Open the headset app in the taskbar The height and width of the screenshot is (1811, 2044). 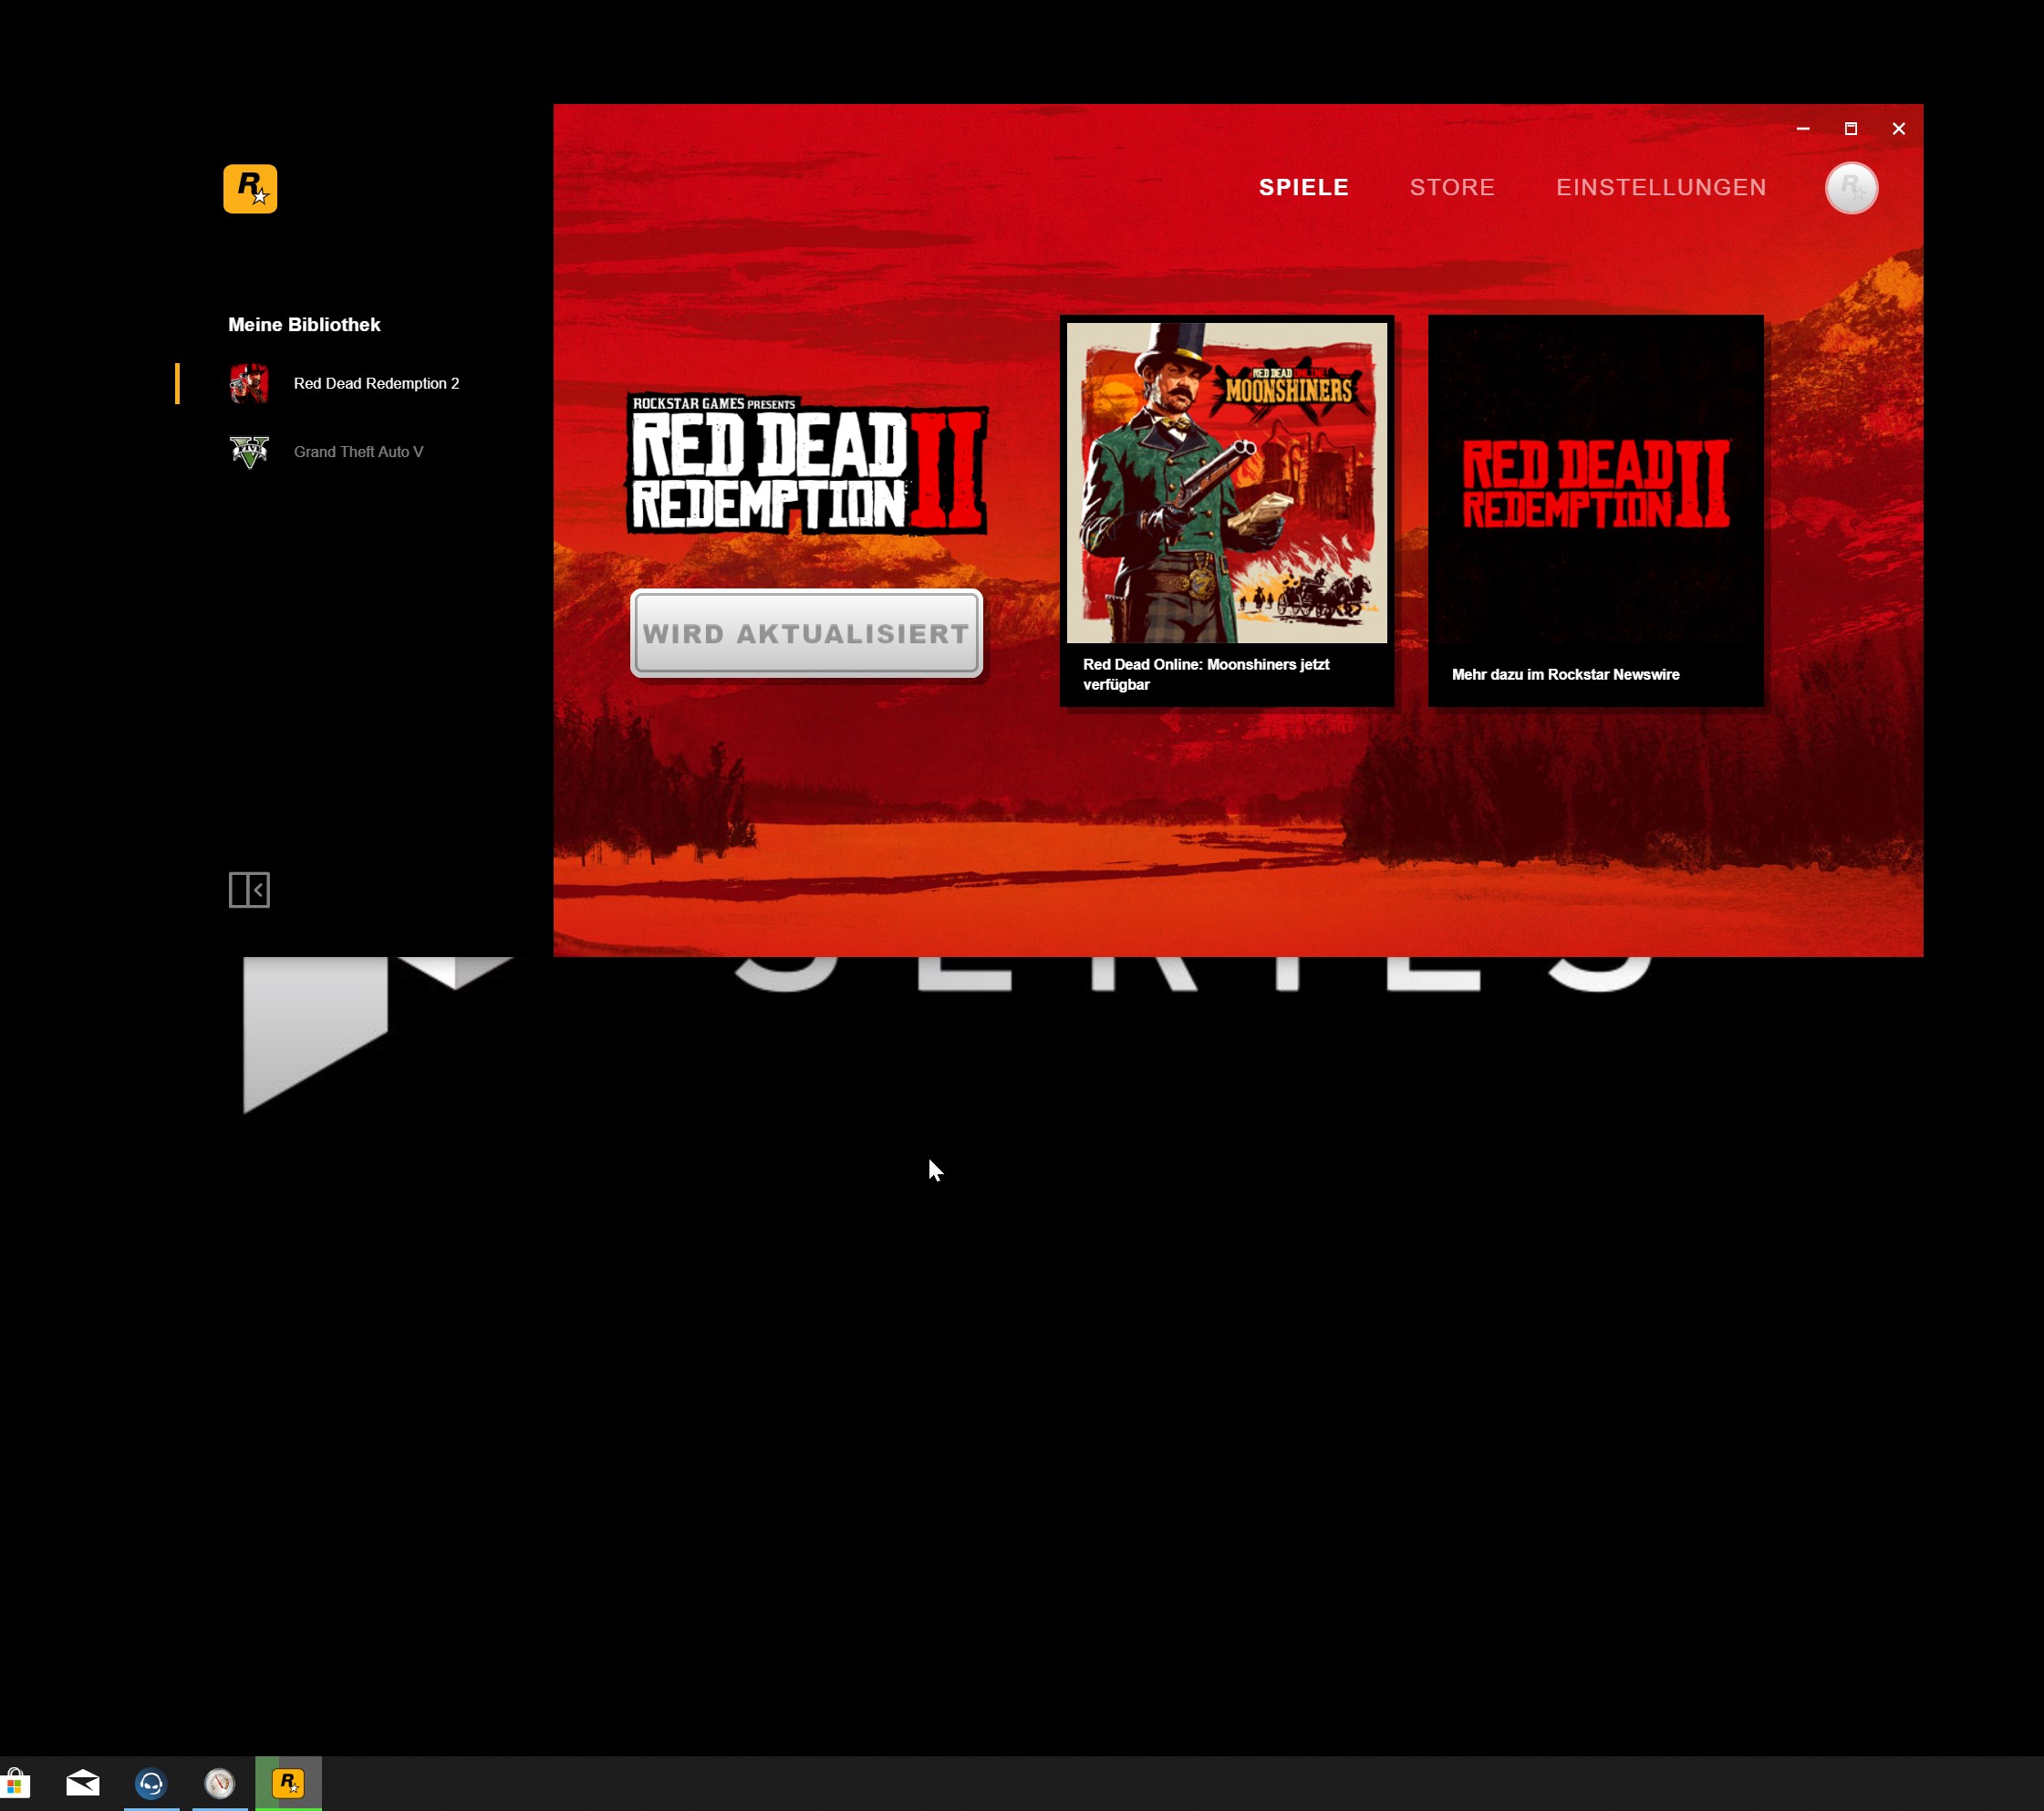(151, 1783)
